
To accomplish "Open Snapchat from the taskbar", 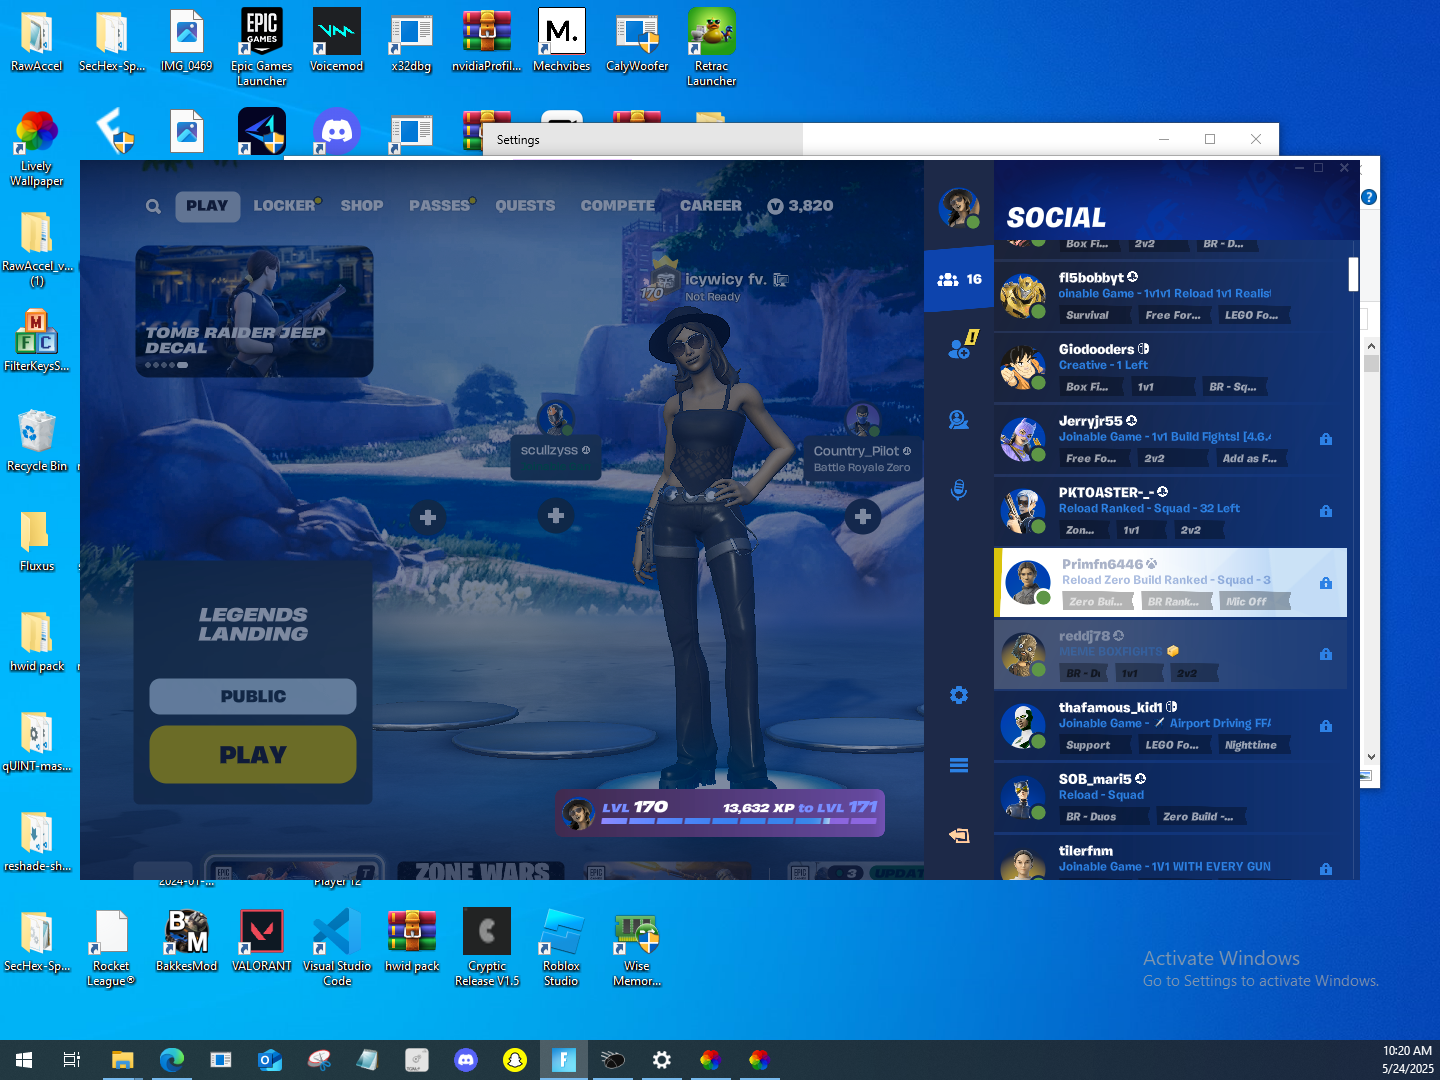I will point(515,1060).
